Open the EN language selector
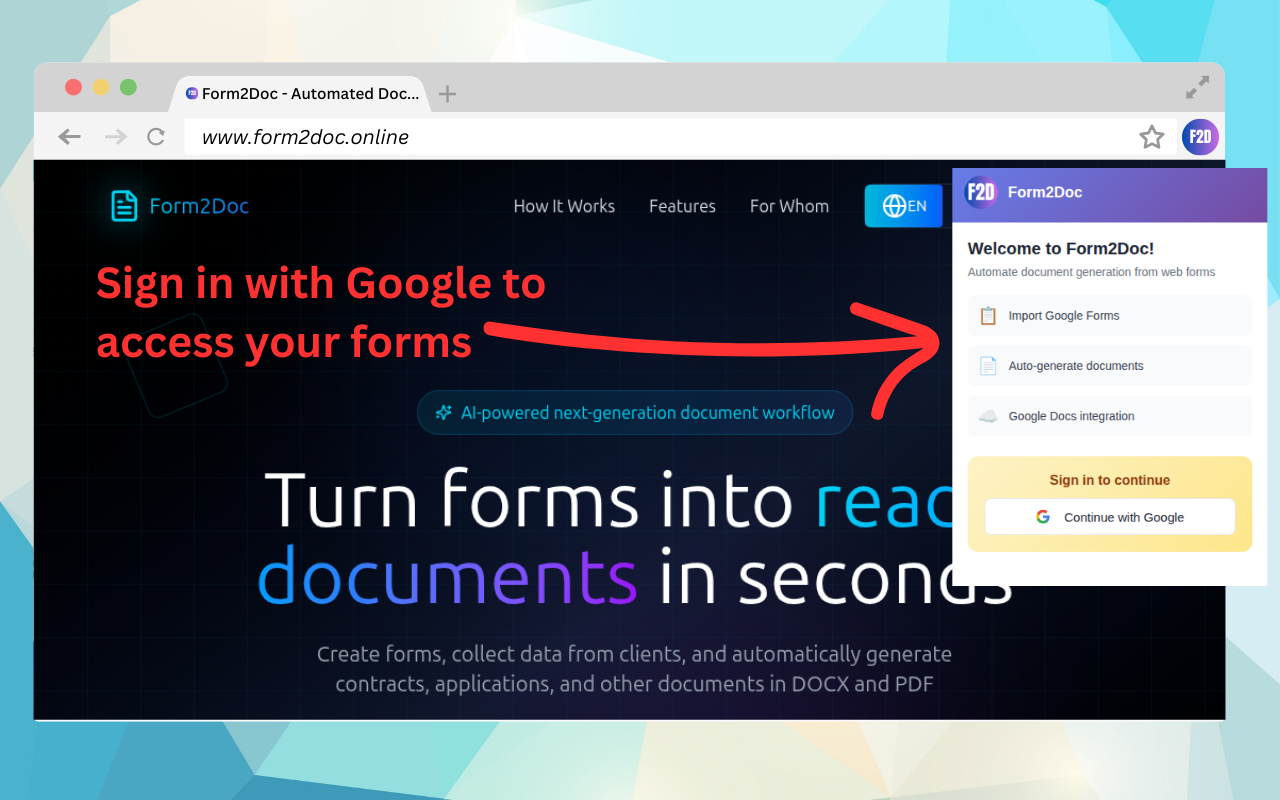This screenshot has height=800, width=1280. (x=904, y=206)
